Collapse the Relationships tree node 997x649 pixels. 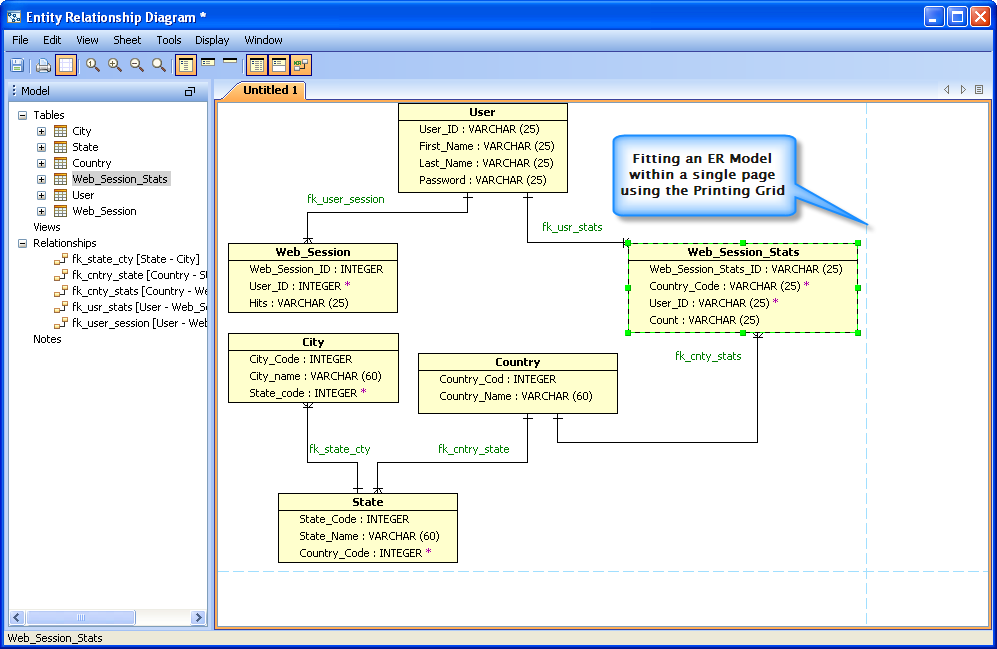tap(22, 243)
